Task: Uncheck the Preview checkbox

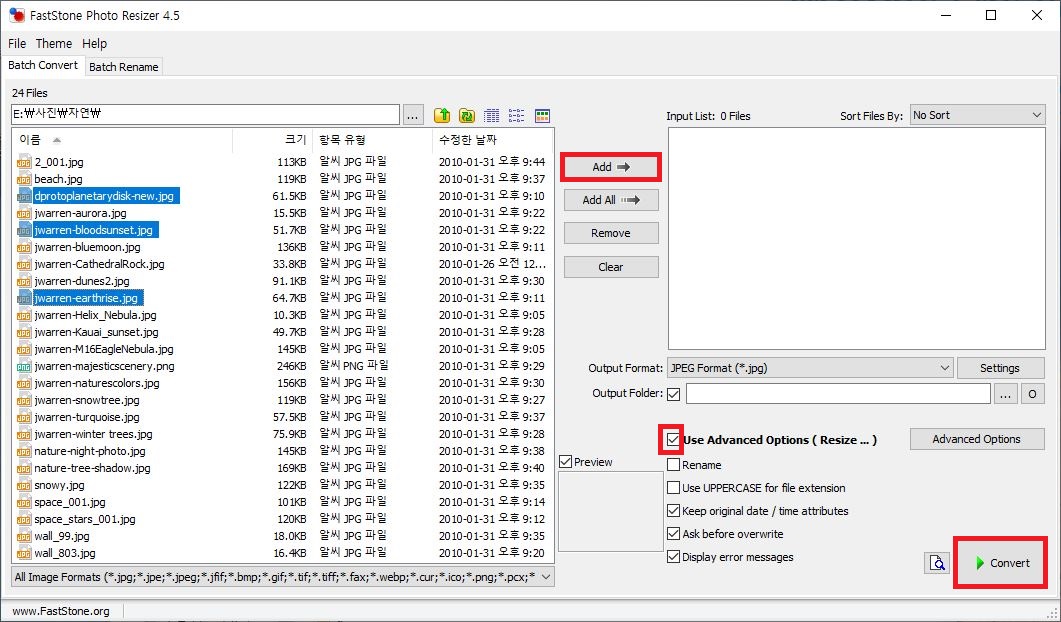Action: 566,462
